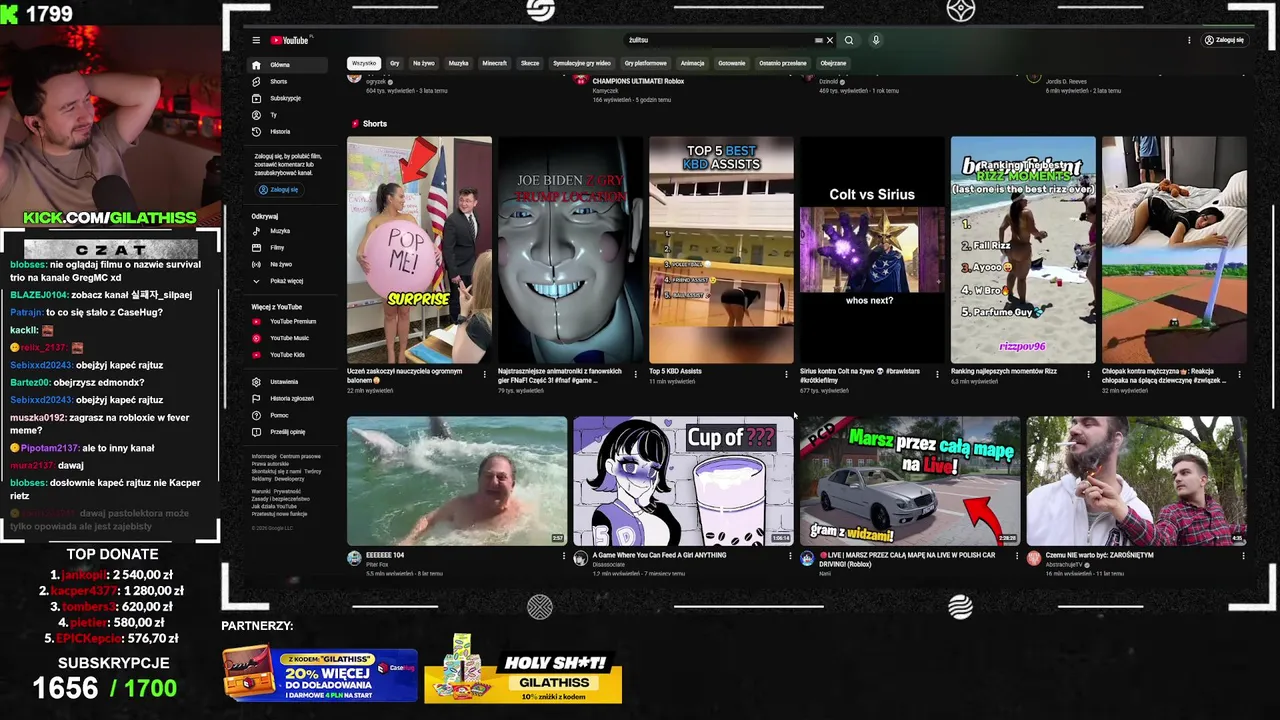Open Historia zgłoszeń in the sidebar

(287, 398)
